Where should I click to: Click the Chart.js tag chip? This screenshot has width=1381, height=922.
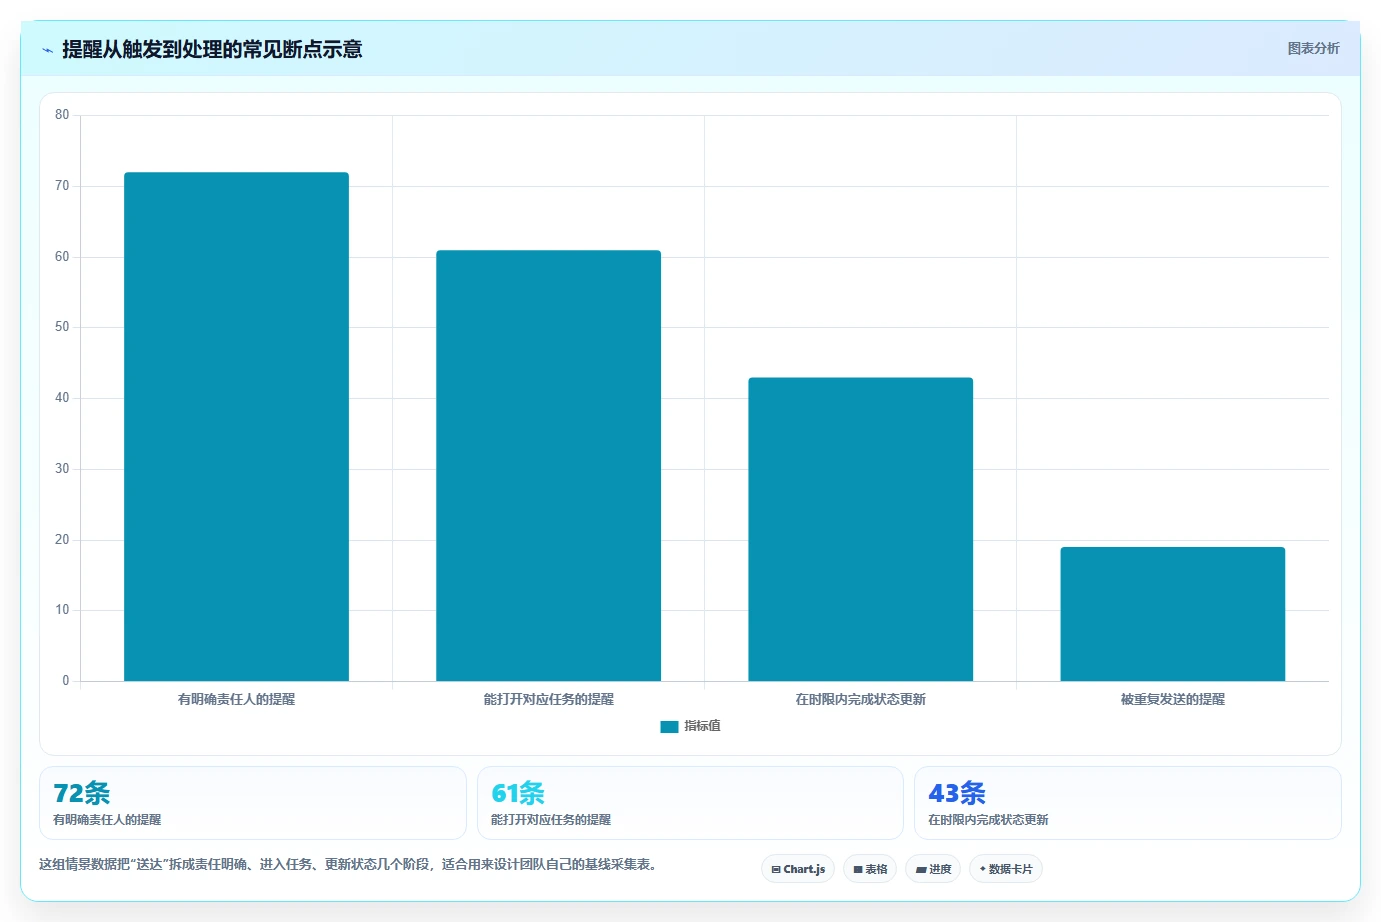click(798, 869)
